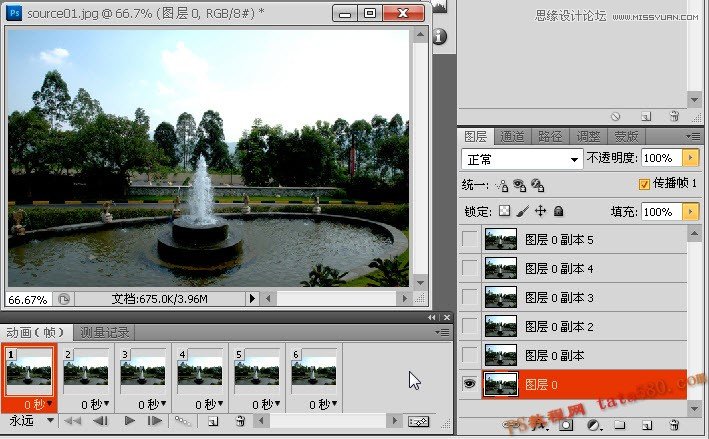Hide layer 图层 0 with eye icon
Screen dimensions: 709x439
pos(470,383)
